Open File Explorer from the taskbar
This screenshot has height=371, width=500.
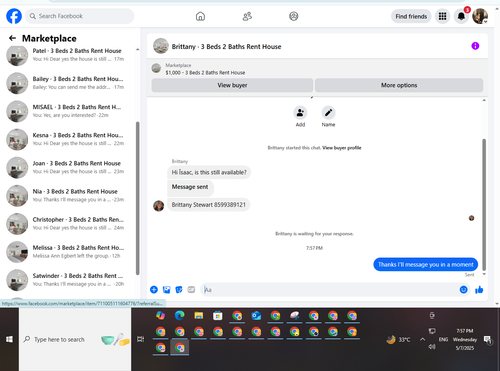pos(199,315)
